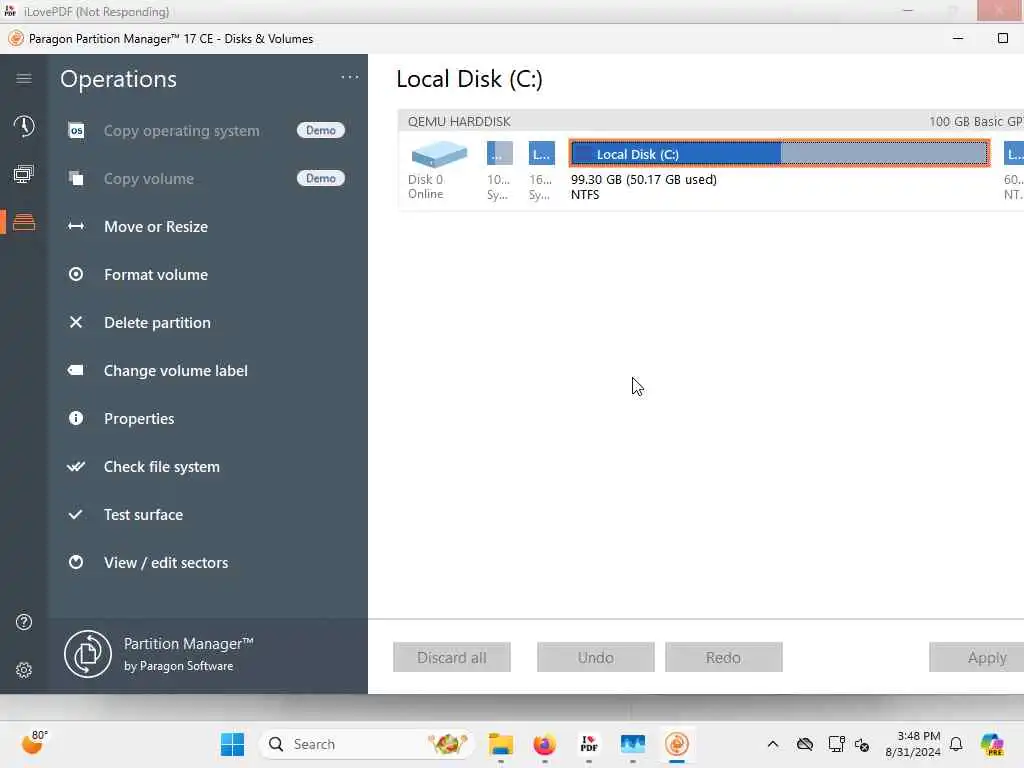Click the Change volume label tag icon

76,370
